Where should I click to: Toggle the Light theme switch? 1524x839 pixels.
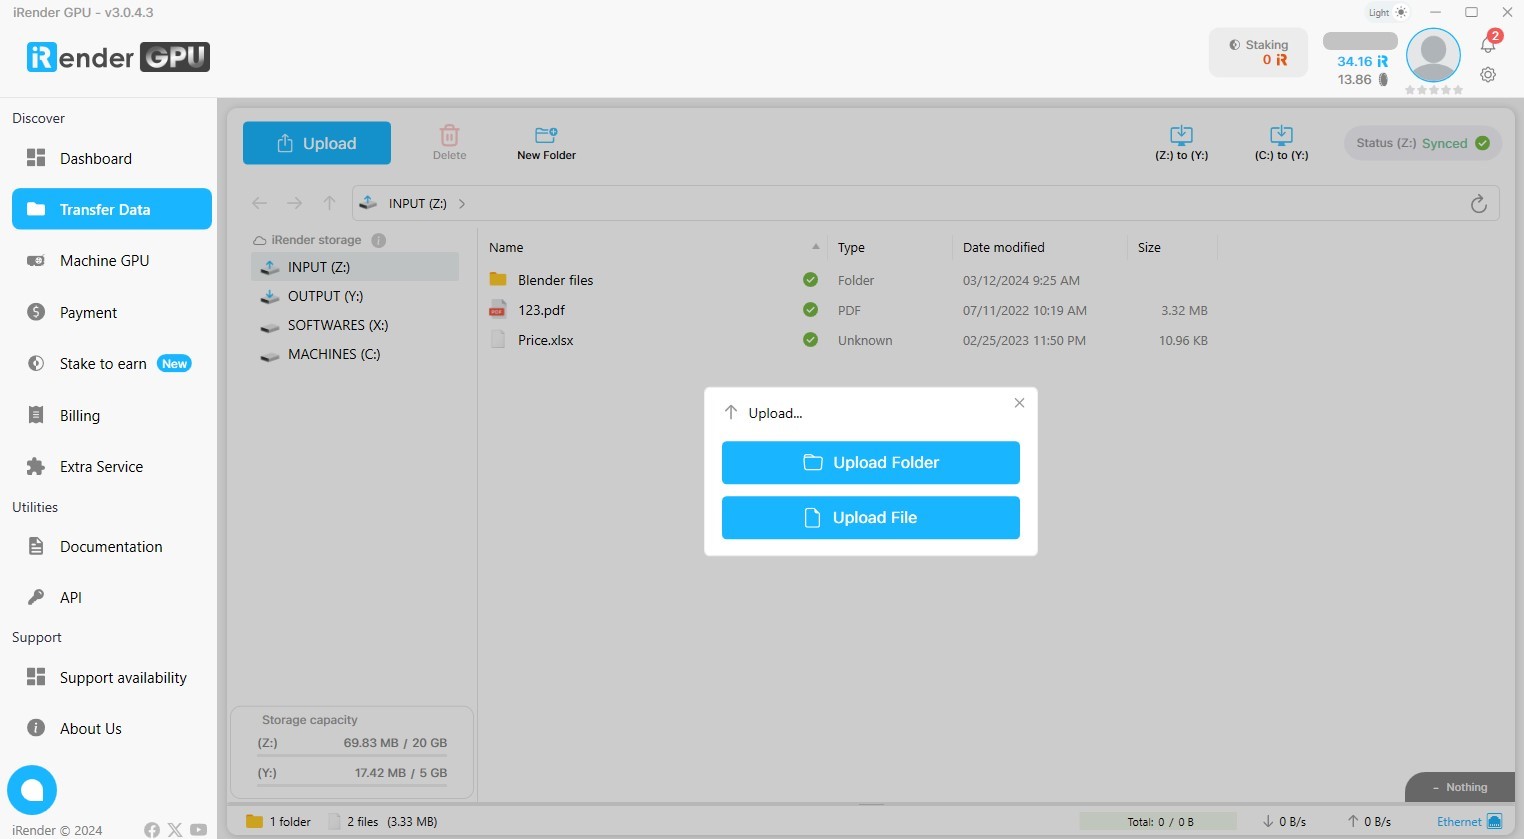1388,13
